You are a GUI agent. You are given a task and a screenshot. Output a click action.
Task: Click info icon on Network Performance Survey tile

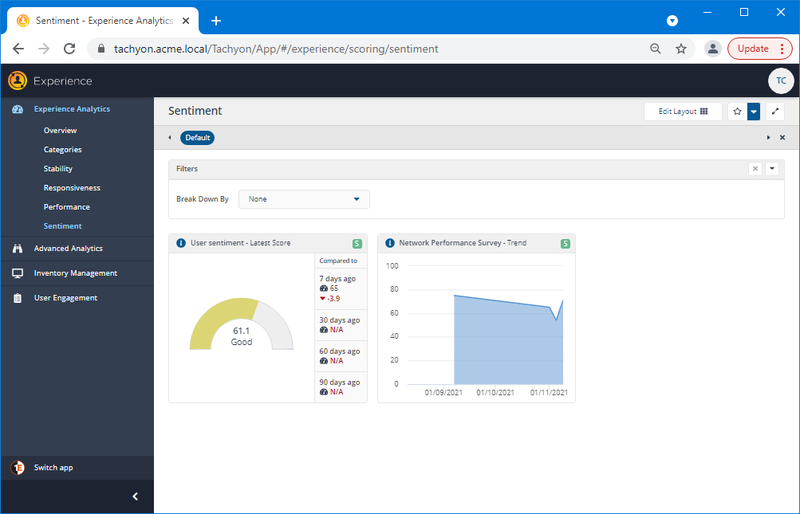point(390,243)
